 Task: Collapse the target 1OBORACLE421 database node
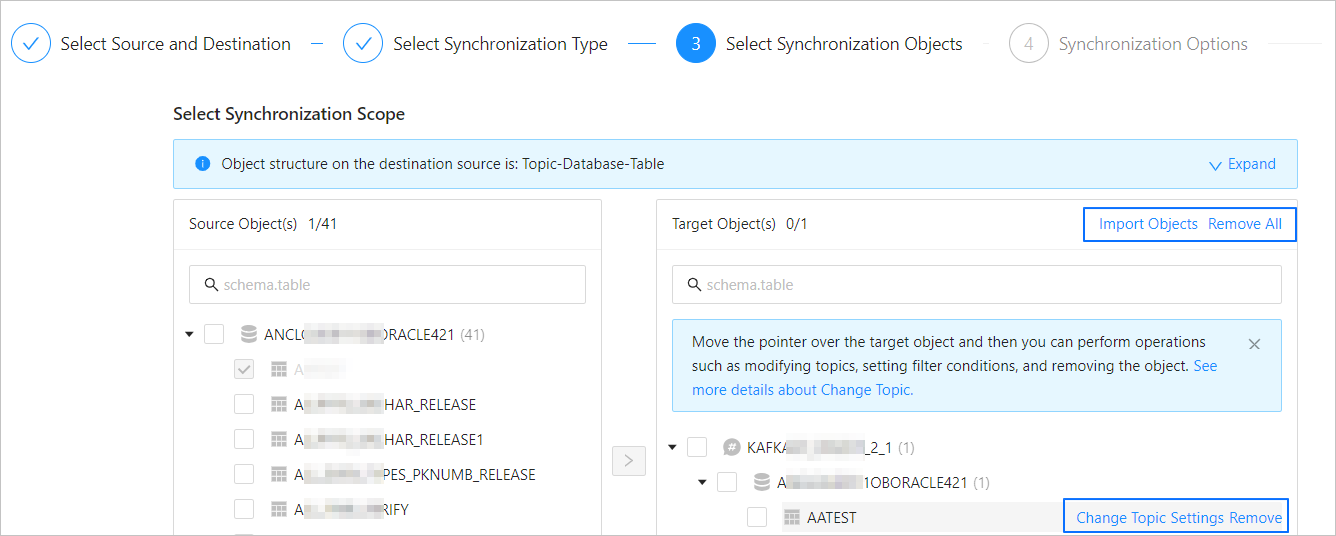(x=703, y=482)
